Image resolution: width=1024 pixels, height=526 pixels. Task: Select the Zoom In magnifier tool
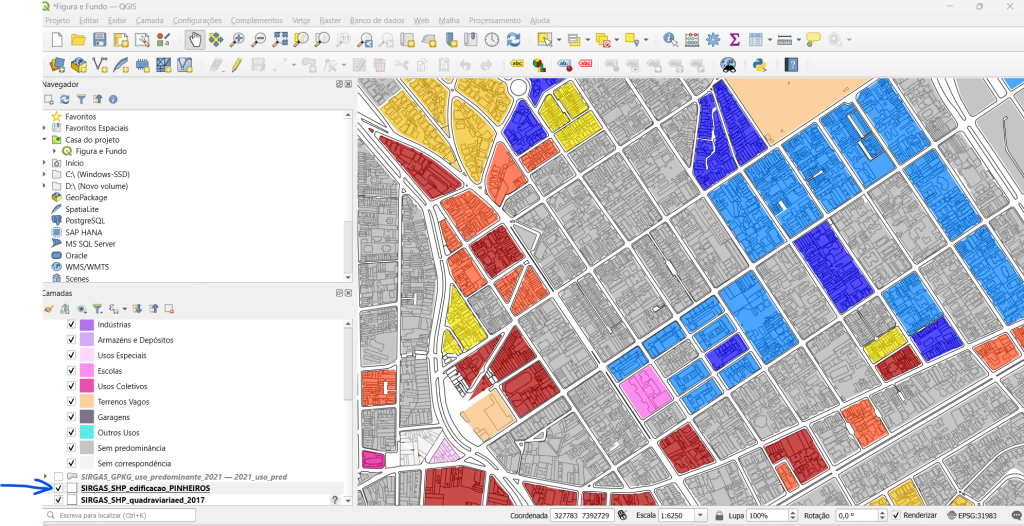pyautogui.click(x=236, y=39)
